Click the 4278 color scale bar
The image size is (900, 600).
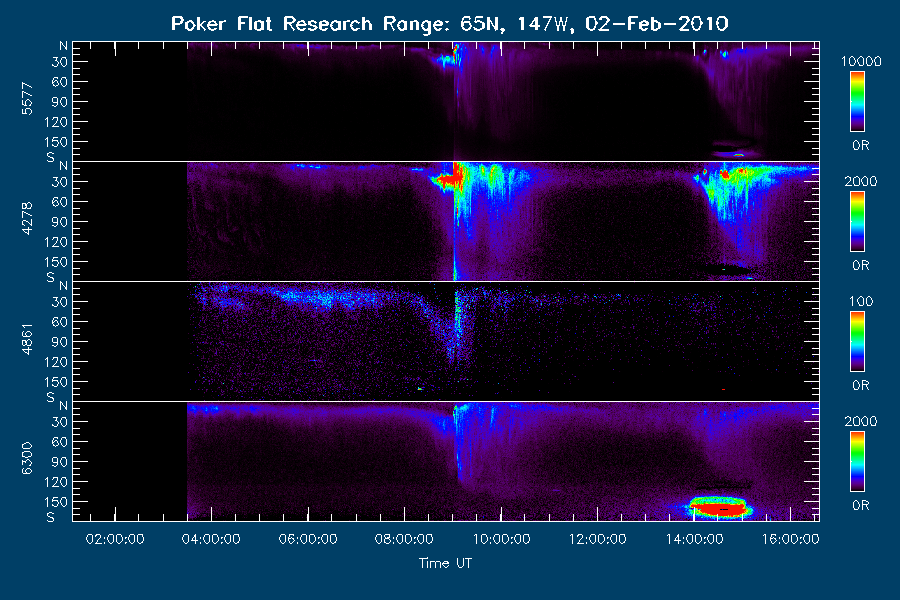(858, 222)
